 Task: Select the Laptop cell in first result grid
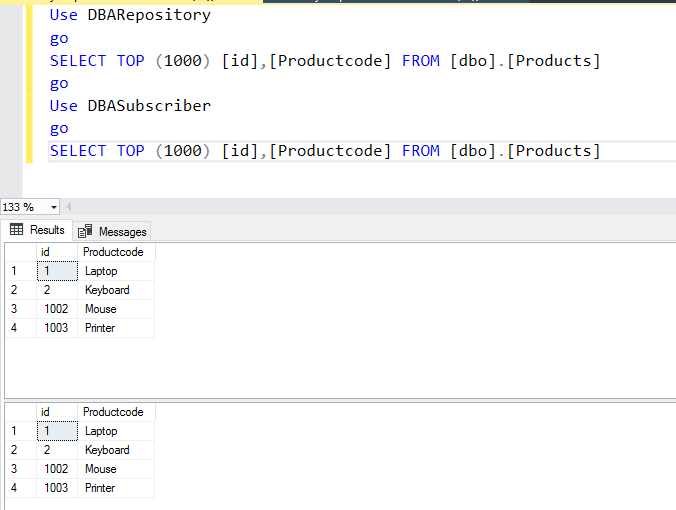[x=115, y=271]
